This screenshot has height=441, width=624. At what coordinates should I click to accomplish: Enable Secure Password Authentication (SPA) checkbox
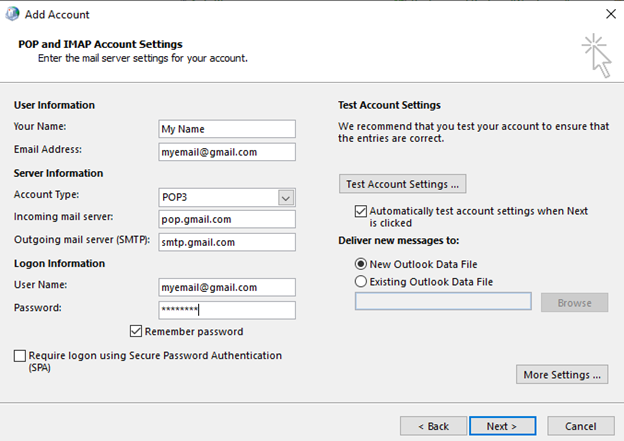[20, 355]
